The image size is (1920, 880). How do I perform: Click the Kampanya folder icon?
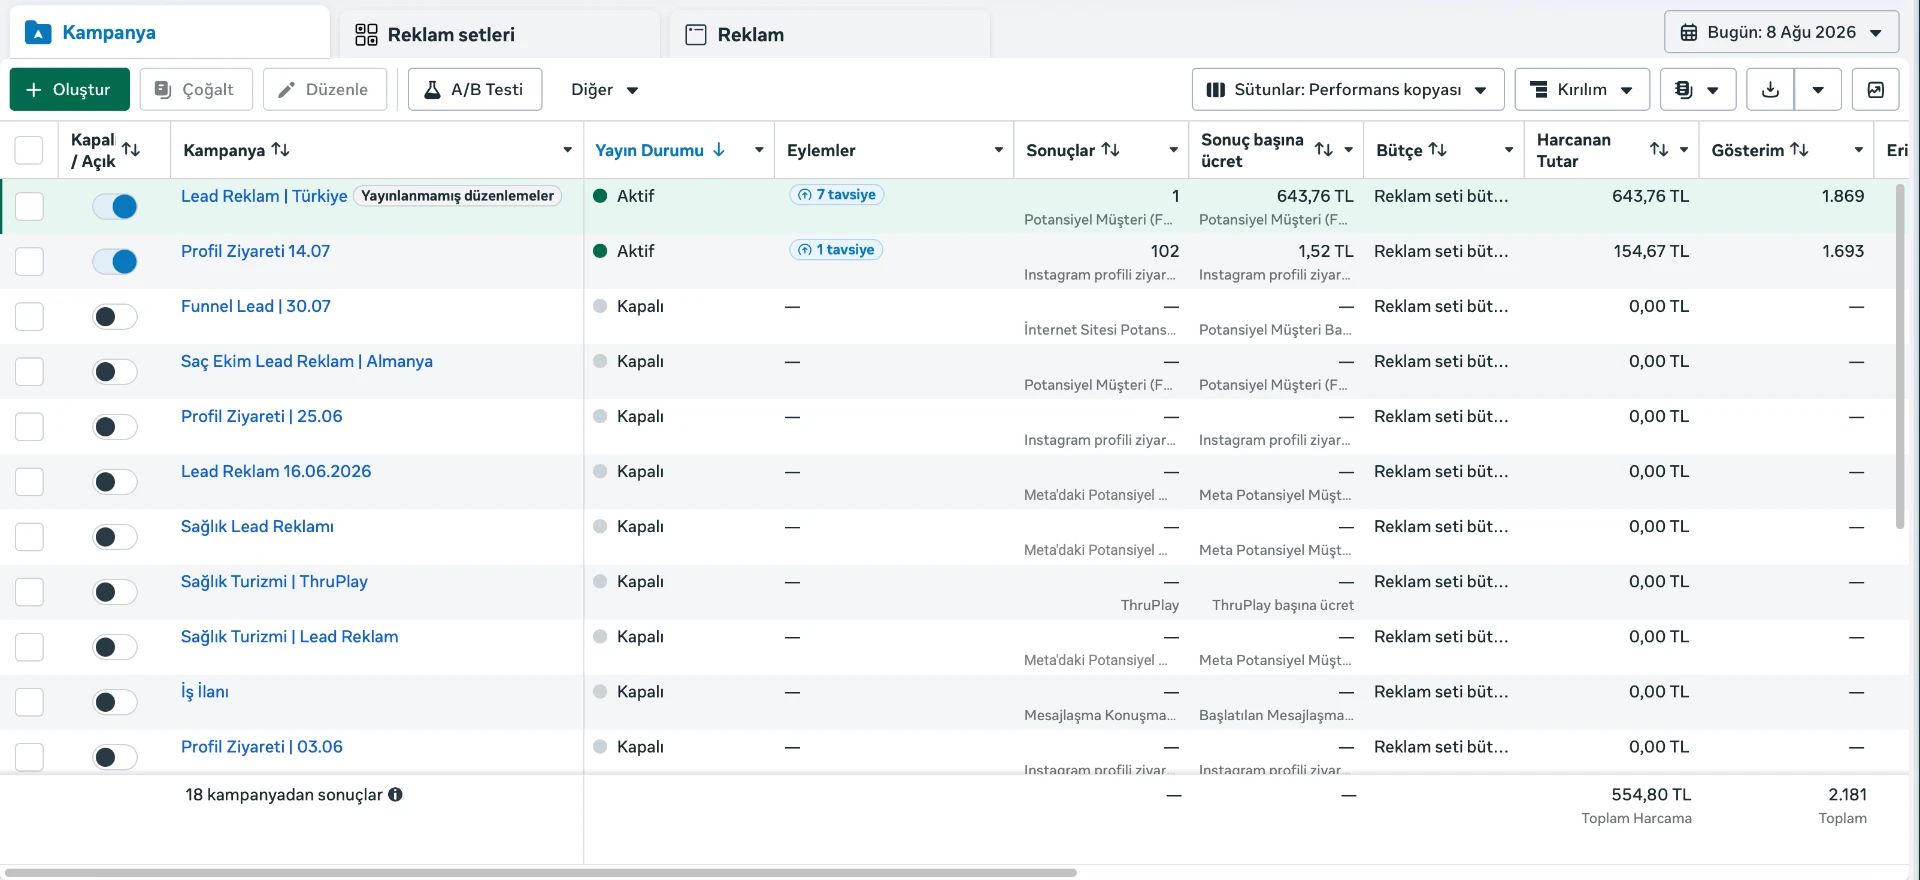click(38, 33)
